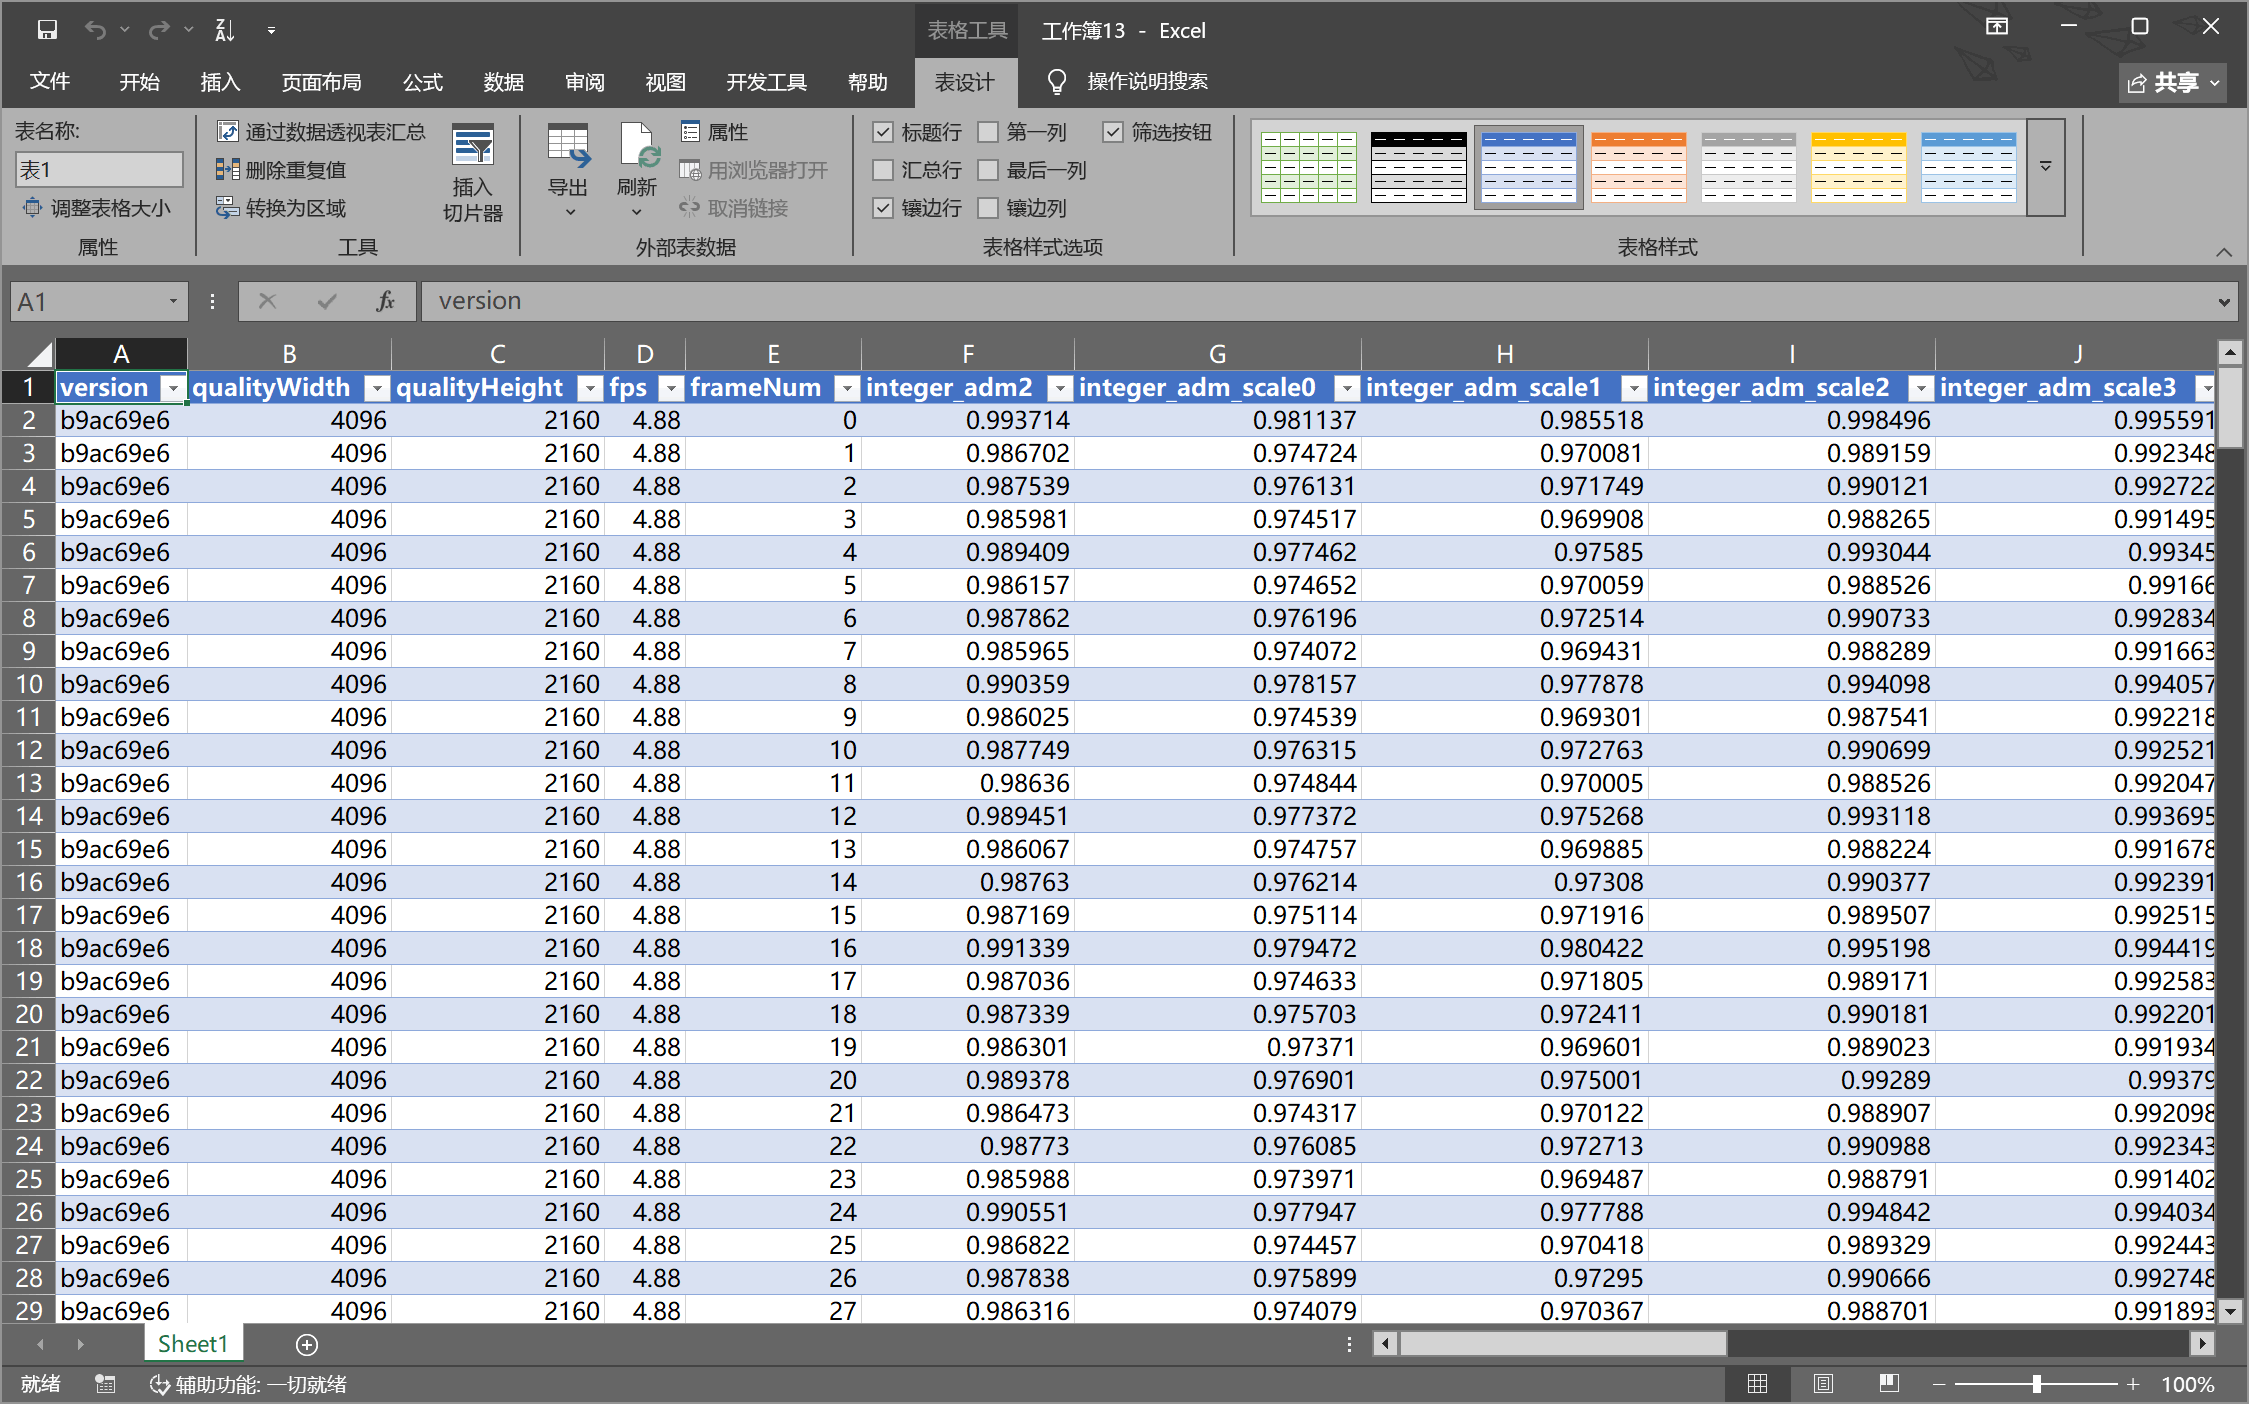Toggle First Column (第一列) checkbox
This screenshot has height=1404, width=2249.
click(x=988, y=132)
